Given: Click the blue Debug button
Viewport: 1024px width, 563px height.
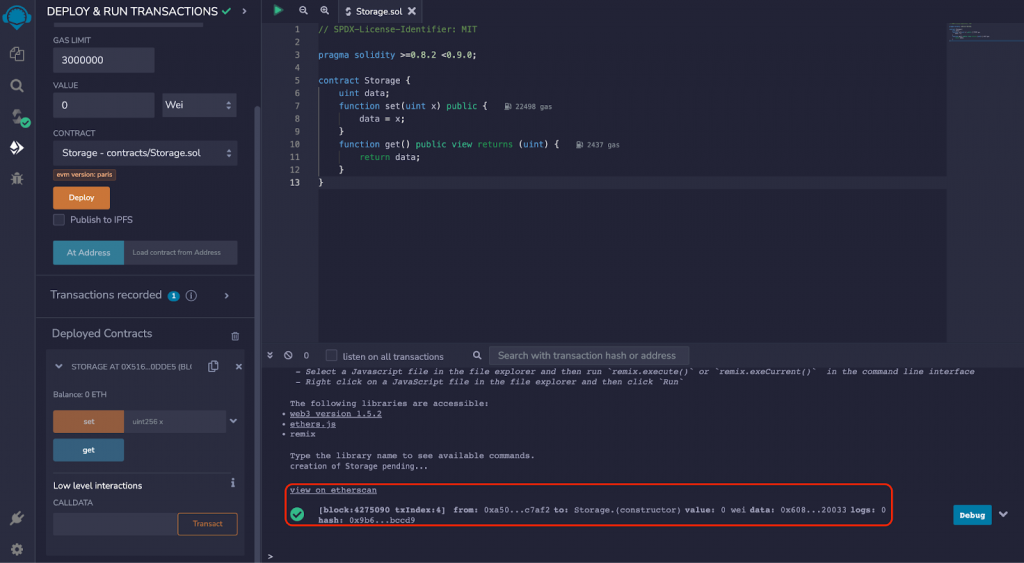Looking at the screenshot, I should point(972,515).
